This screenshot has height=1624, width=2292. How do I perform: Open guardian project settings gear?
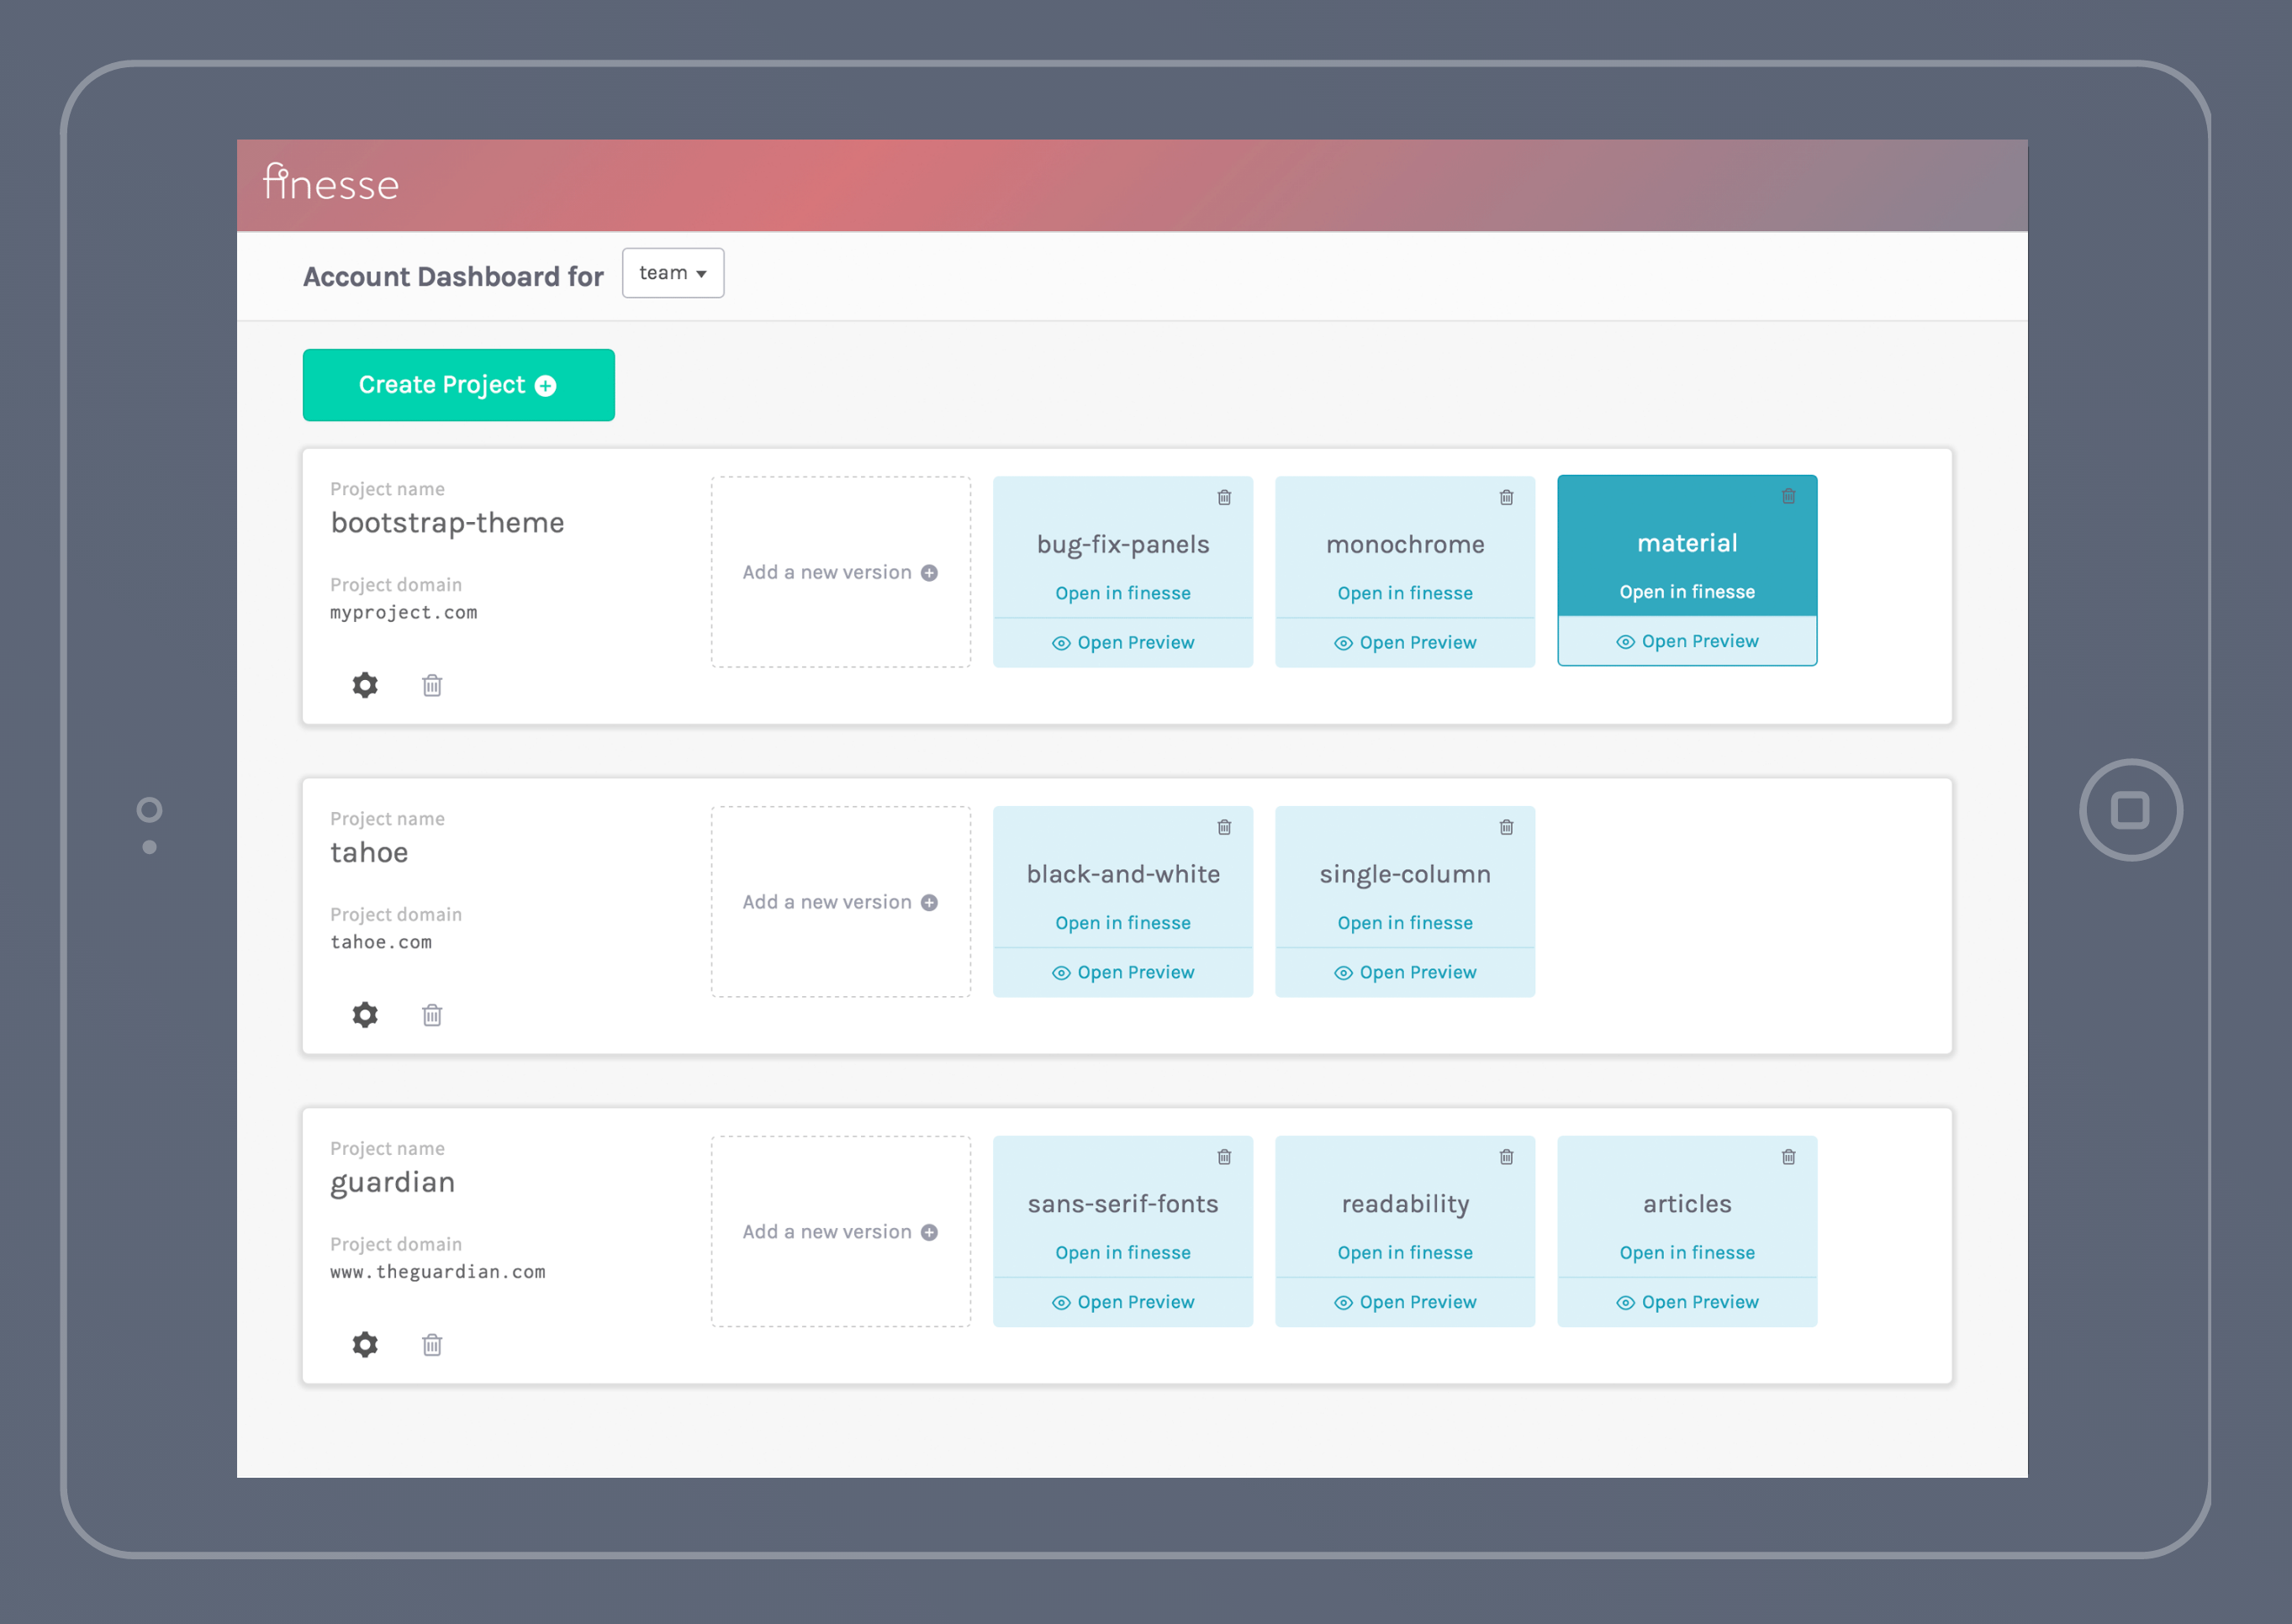pos(365,1344)
